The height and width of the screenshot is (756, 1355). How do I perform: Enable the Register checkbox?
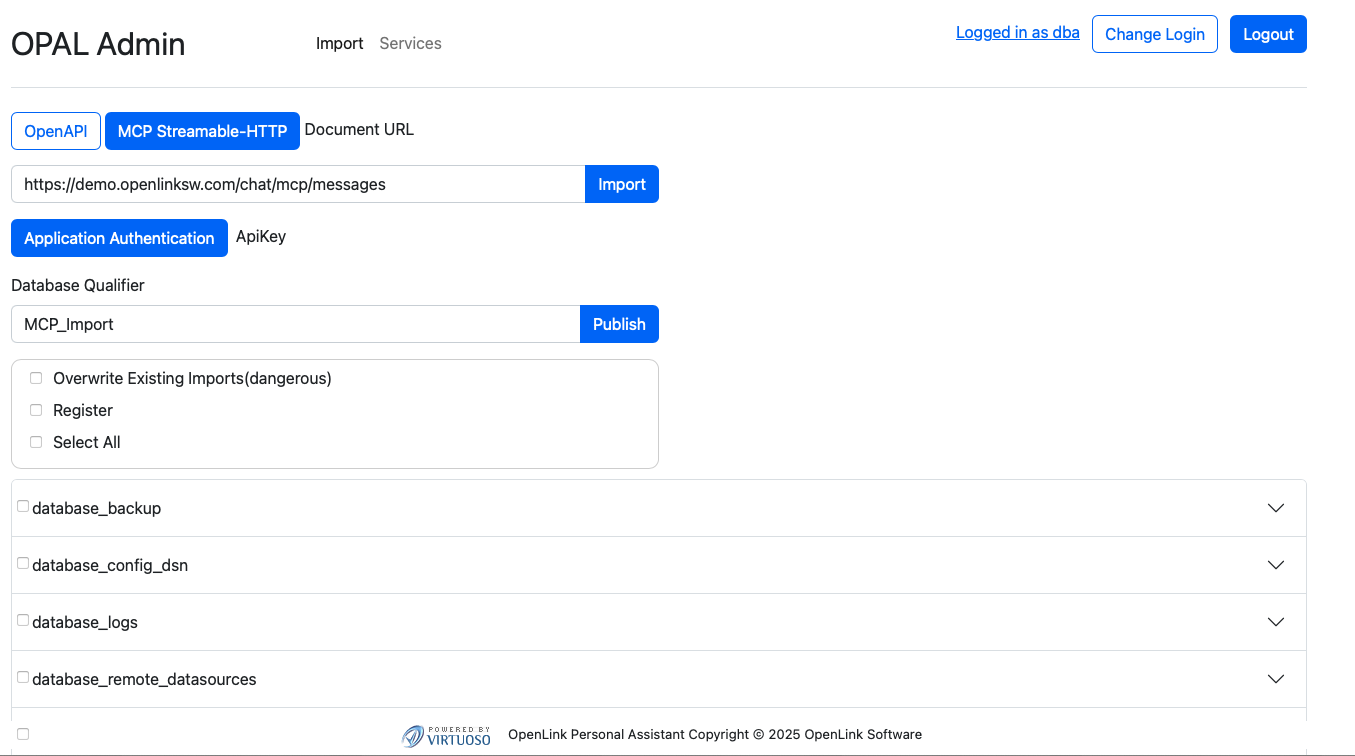point(36,410)
